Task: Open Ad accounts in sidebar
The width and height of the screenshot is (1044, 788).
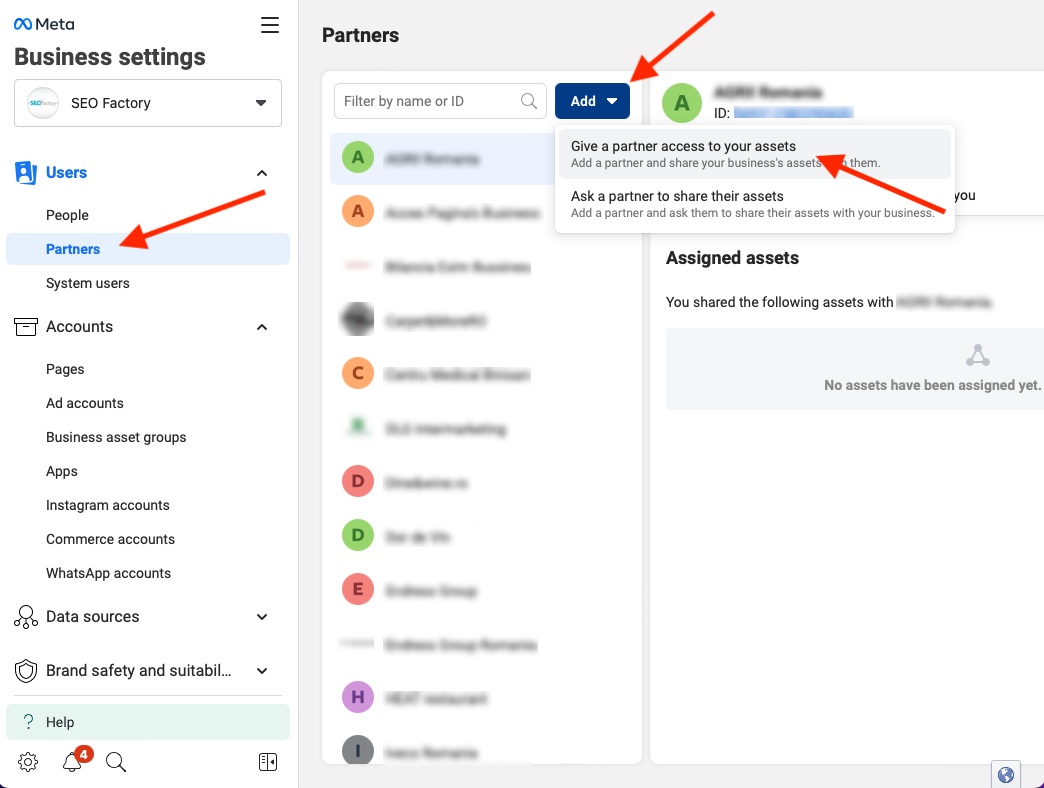Action: [85, 403]
